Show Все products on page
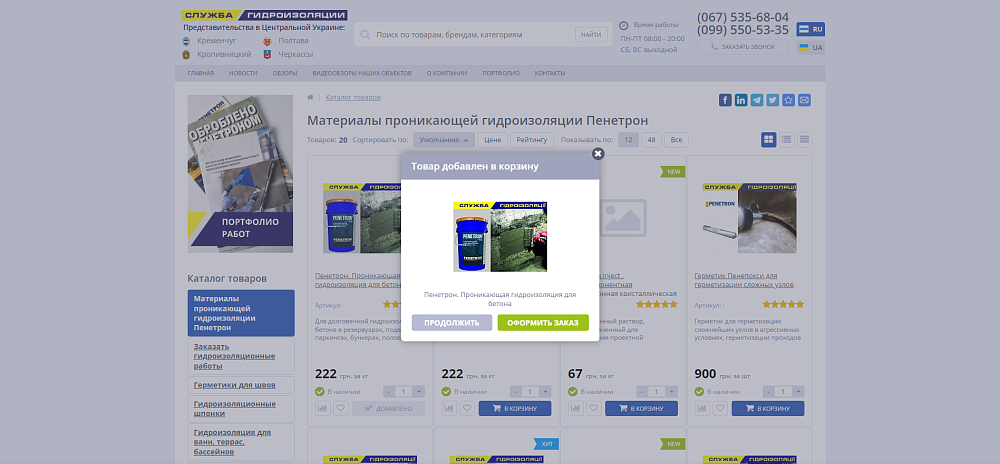 [676, 140]
